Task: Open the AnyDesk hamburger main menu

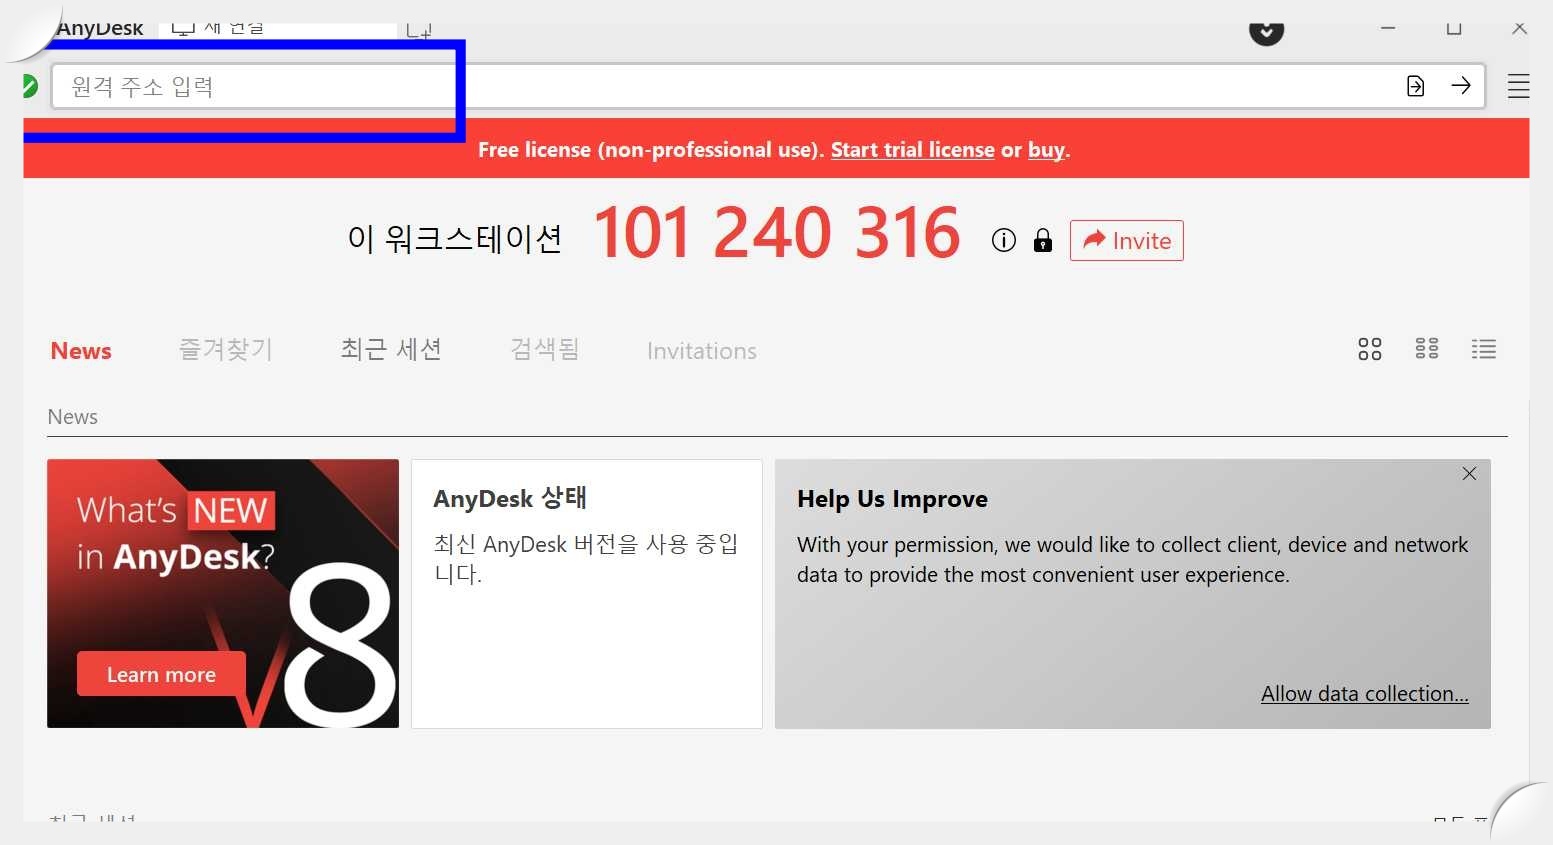Action: [1517, 86]
